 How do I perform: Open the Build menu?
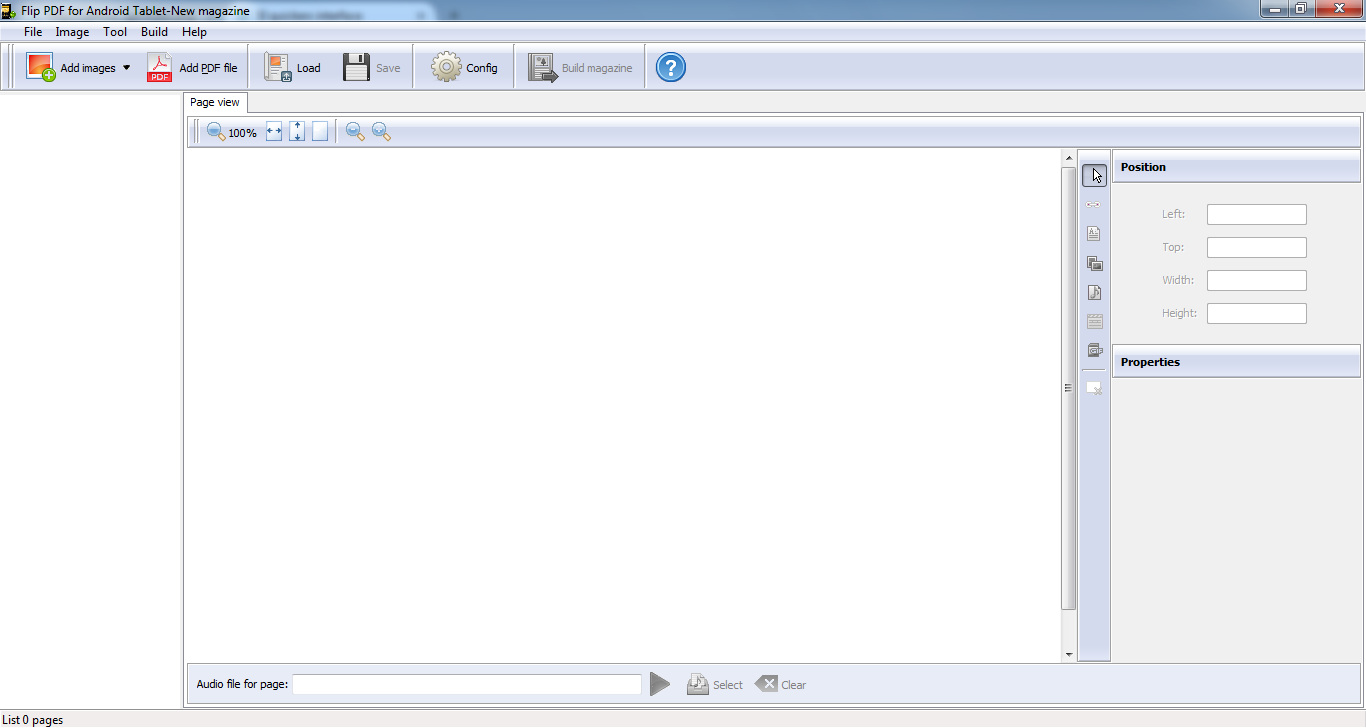[154, 31]
